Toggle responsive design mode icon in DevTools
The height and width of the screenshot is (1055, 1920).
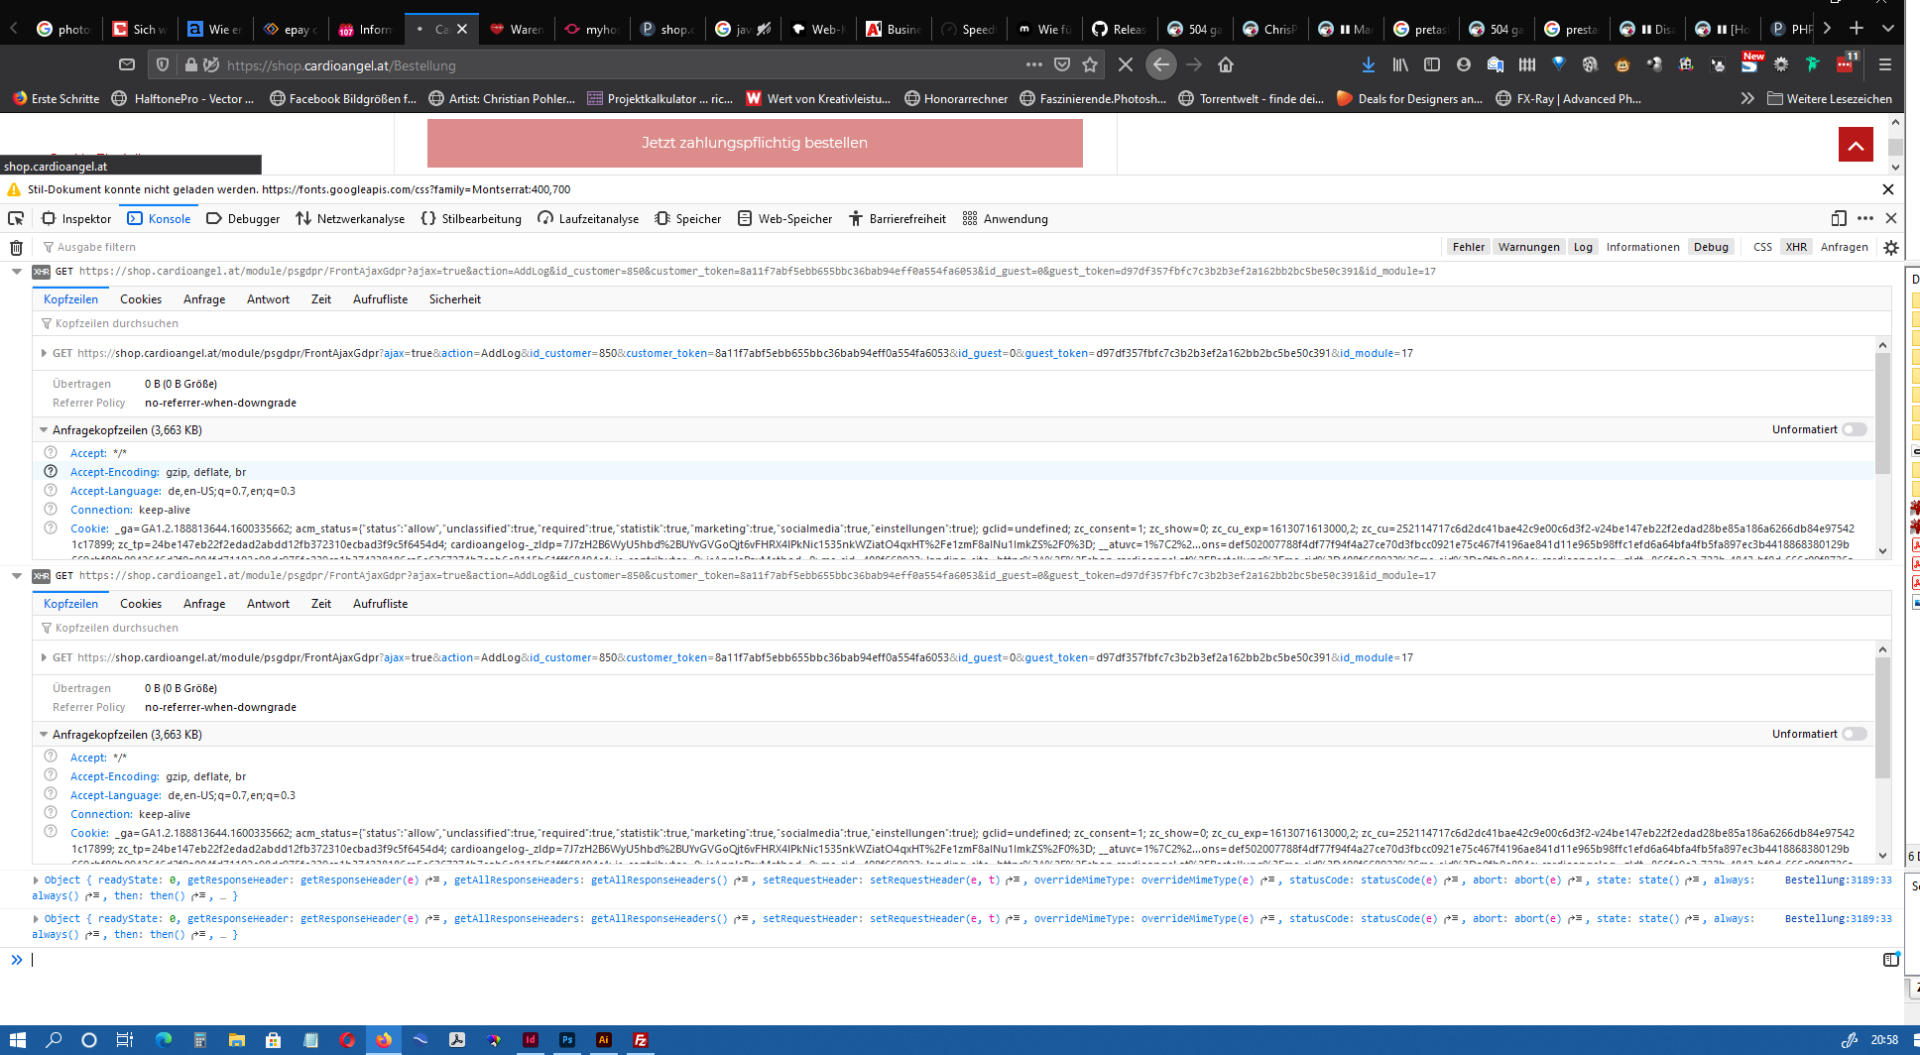point(1838,218)
